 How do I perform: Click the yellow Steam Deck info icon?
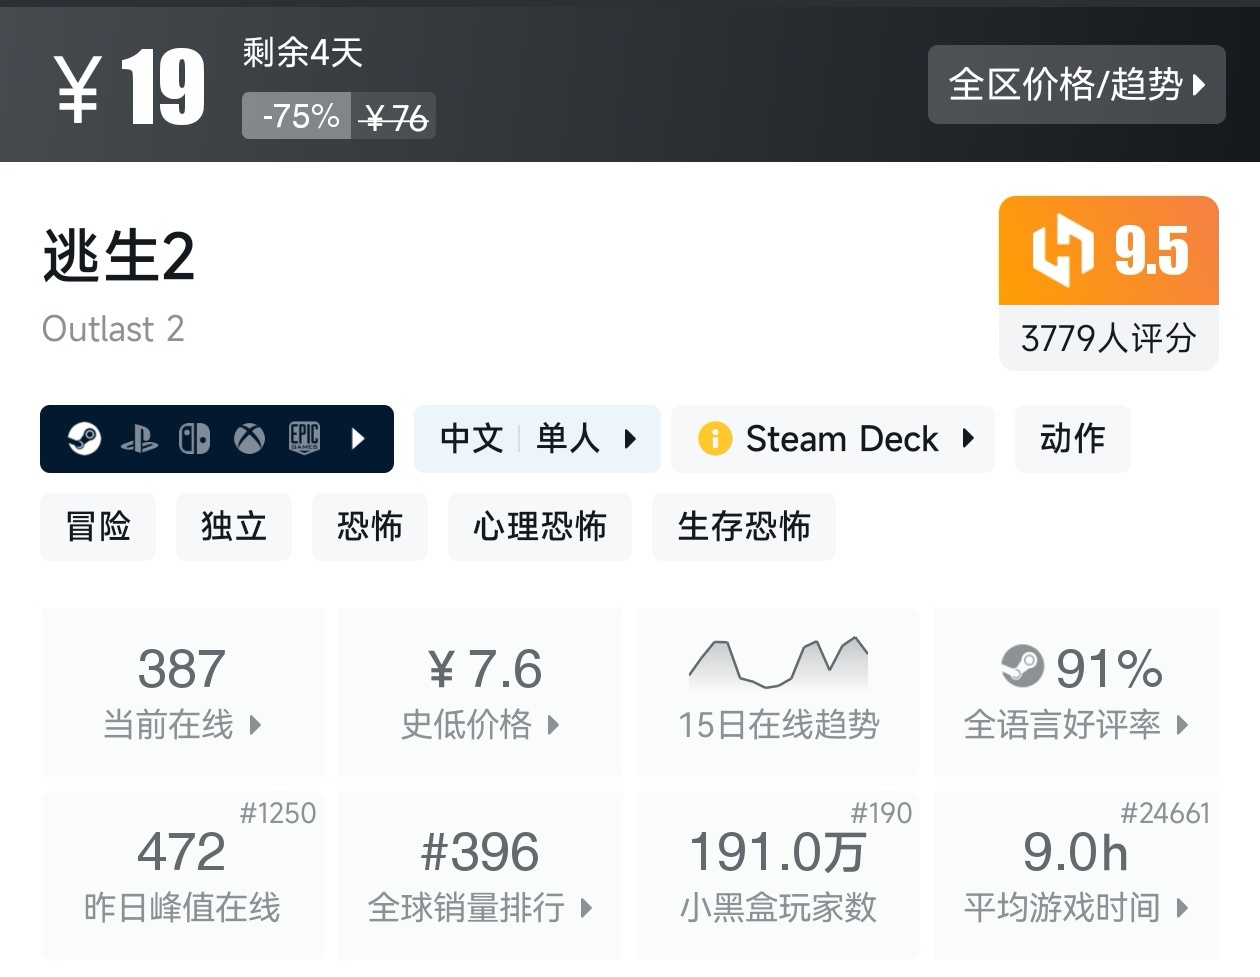pos(715,439)
